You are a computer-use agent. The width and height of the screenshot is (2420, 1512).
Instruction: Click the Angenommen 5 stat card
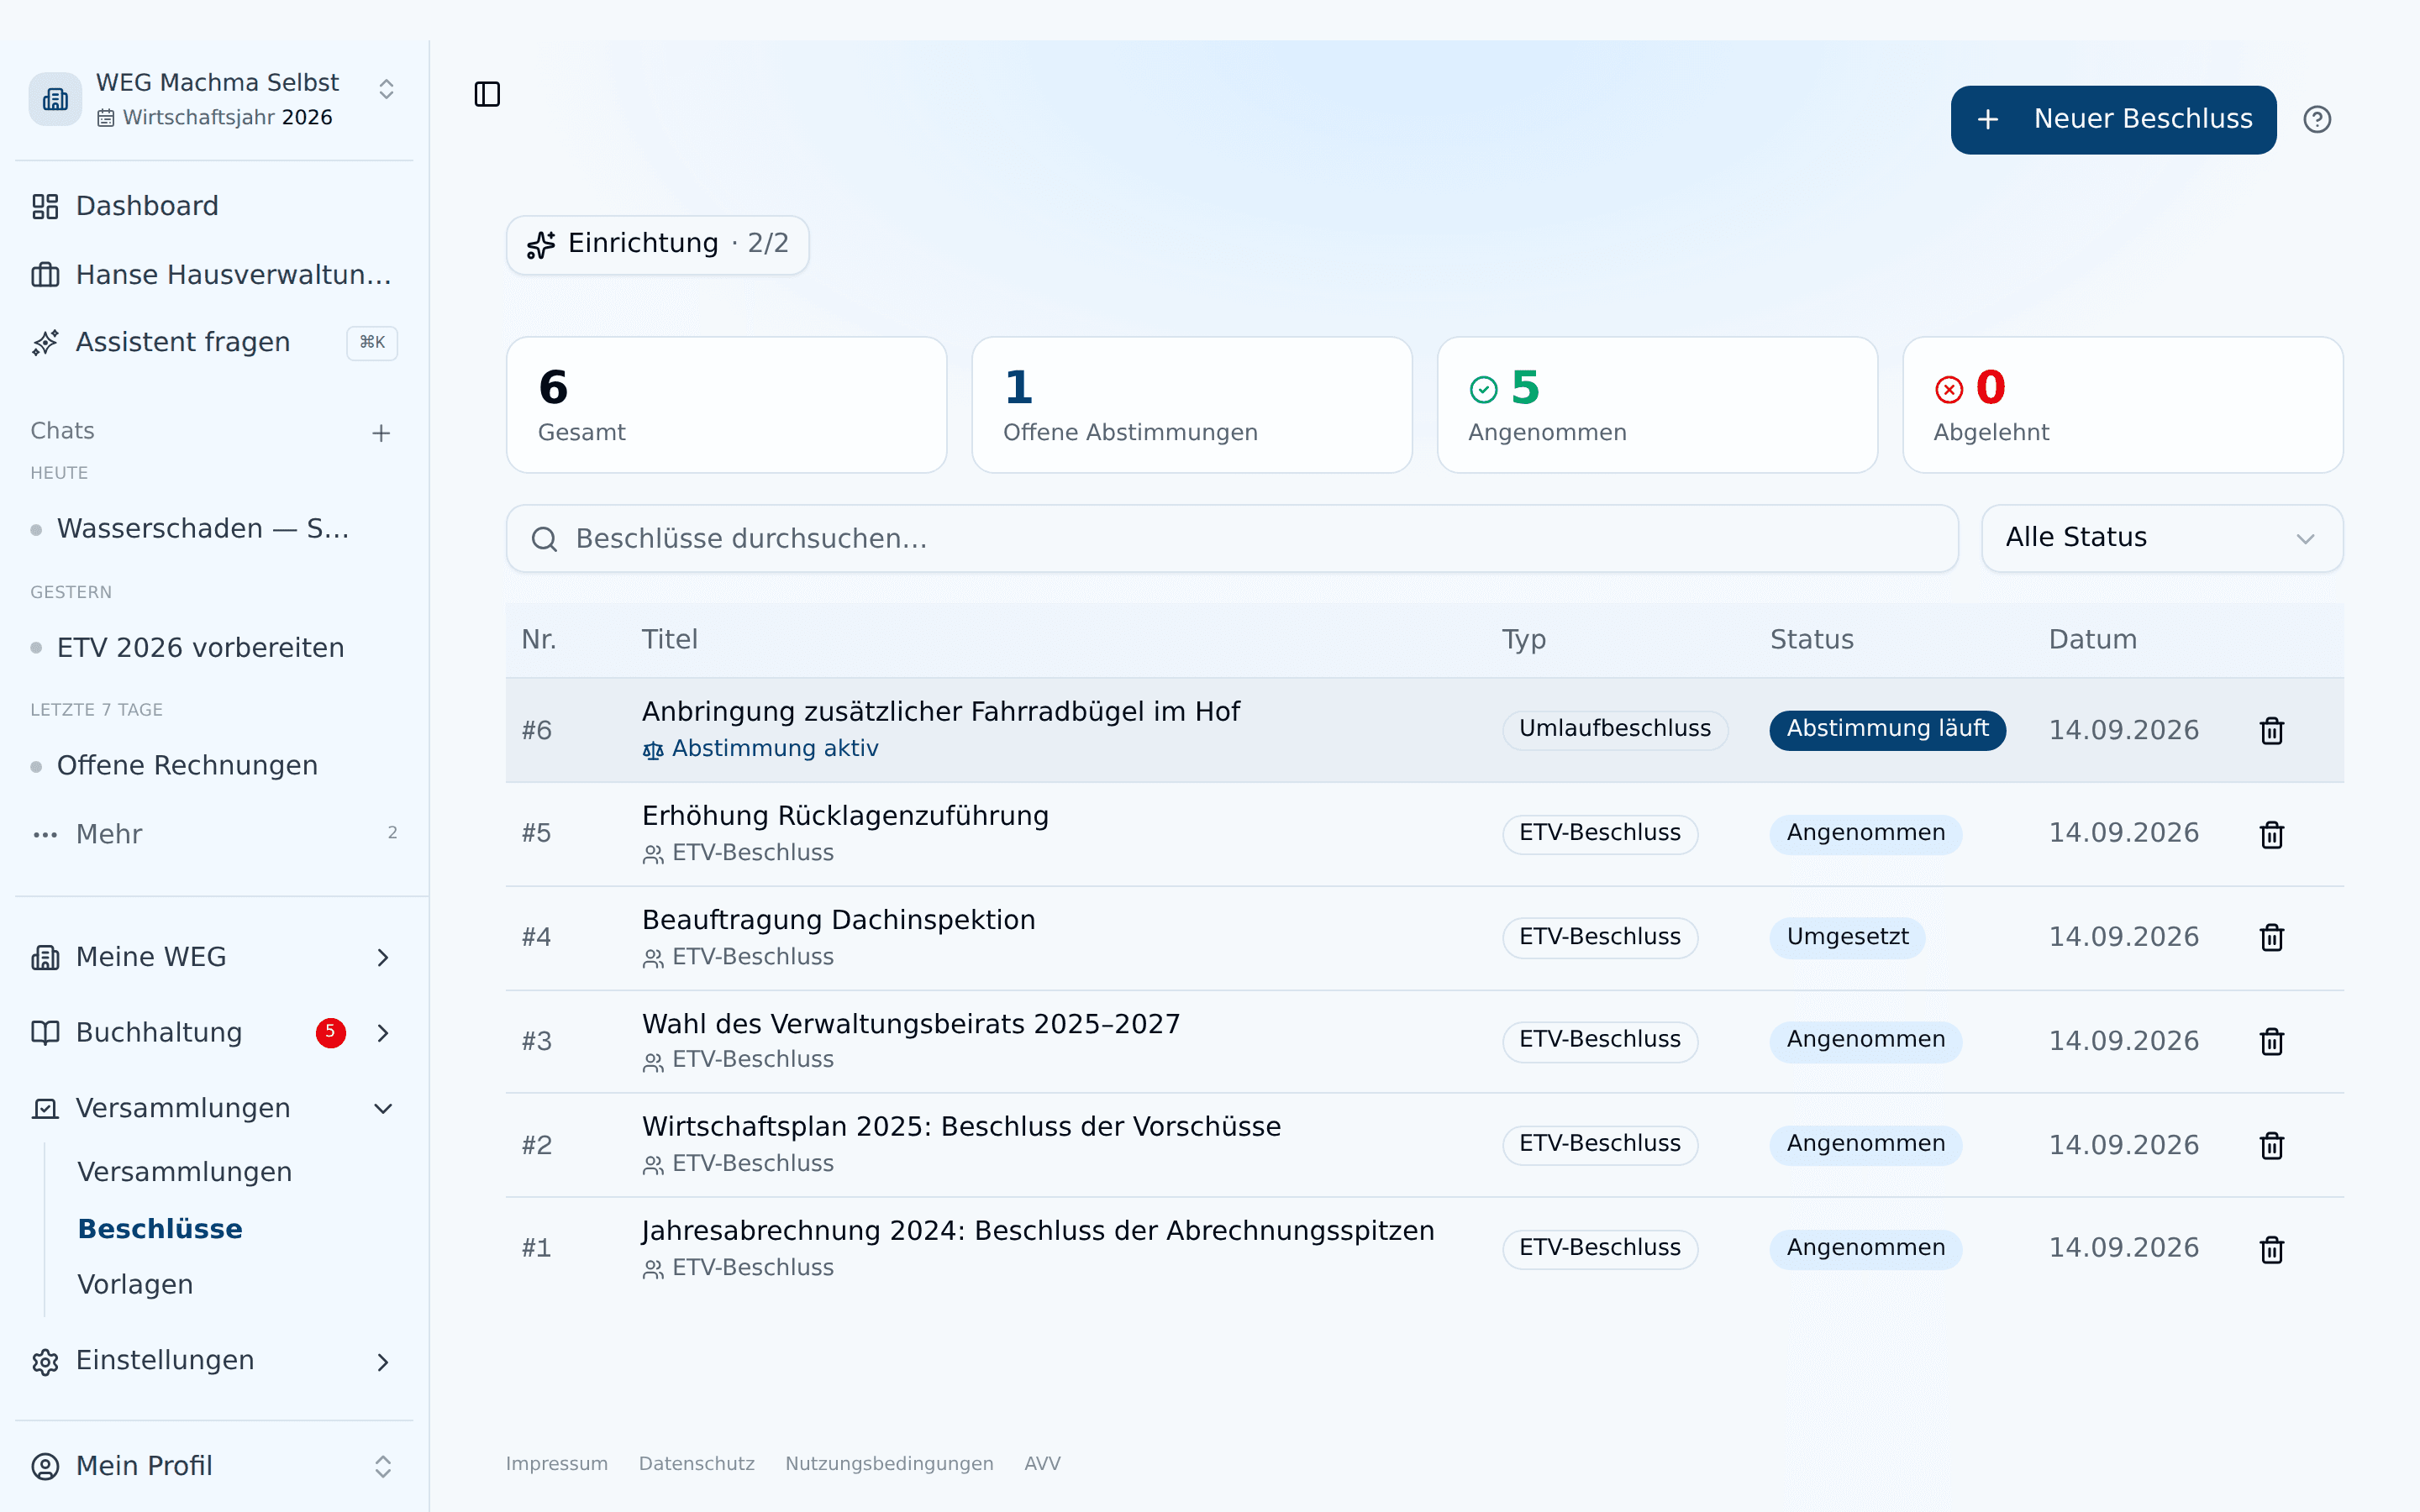coord(1657,405)
